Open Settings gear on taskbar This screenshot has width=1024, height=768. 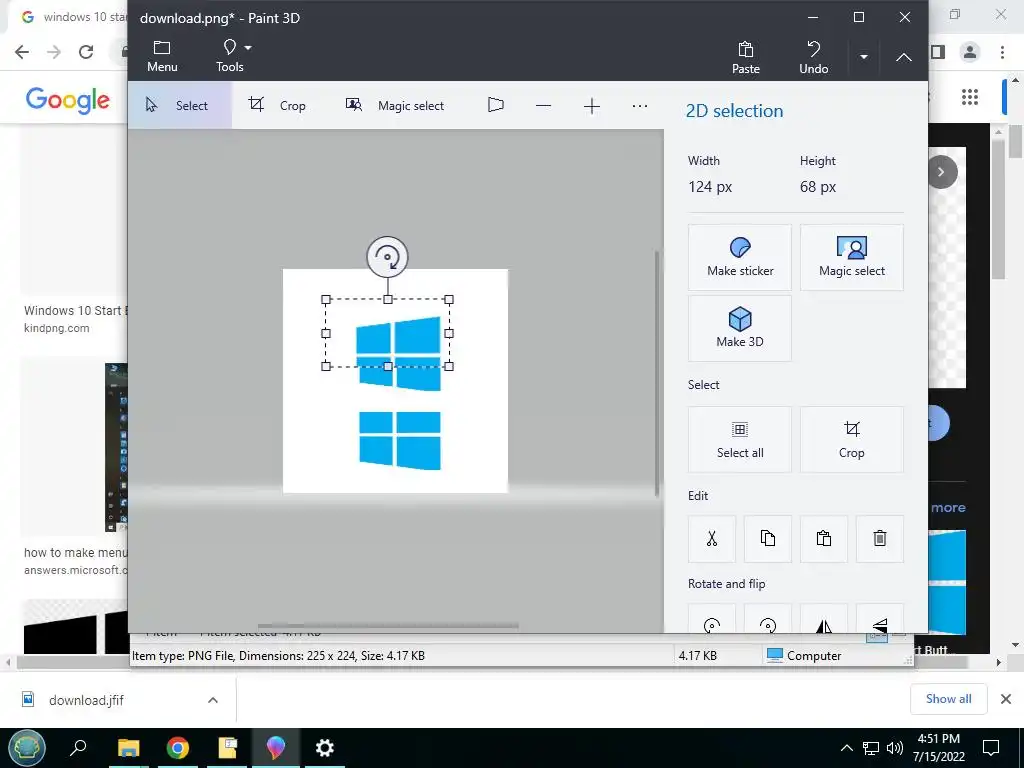[325, 748]
